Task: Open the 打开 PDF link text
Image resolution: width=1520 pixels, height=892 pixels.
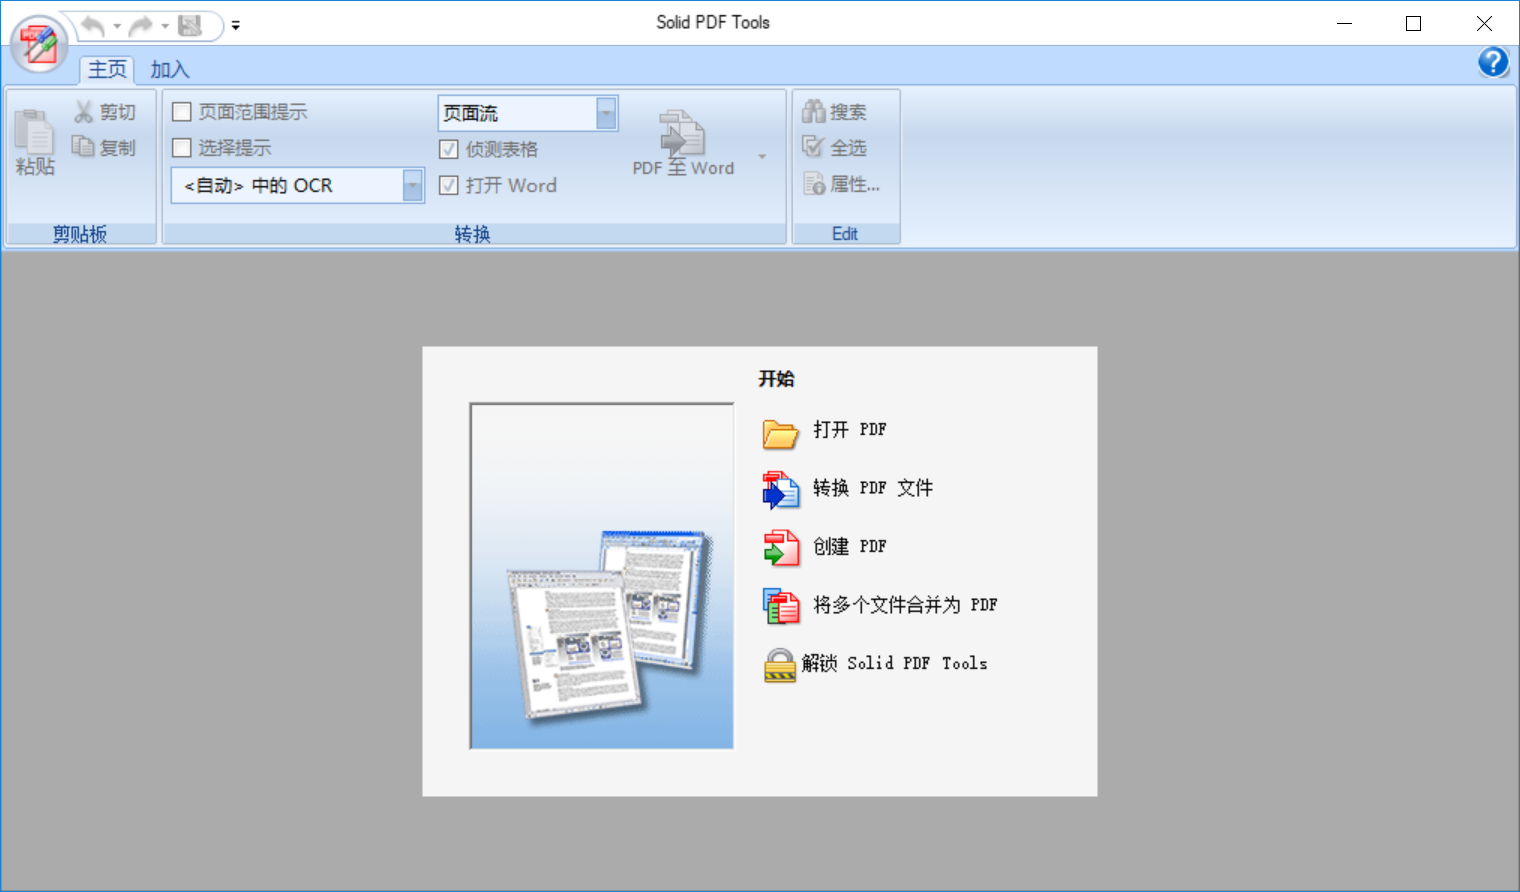Action: tap(849, 430)
